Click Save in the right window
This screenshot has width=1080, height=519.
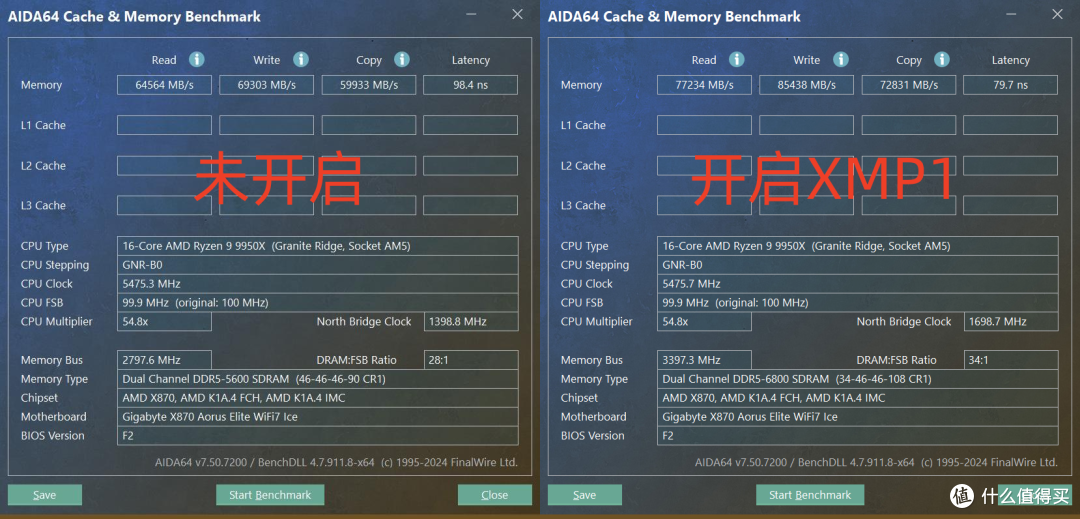tap(585, 495)
